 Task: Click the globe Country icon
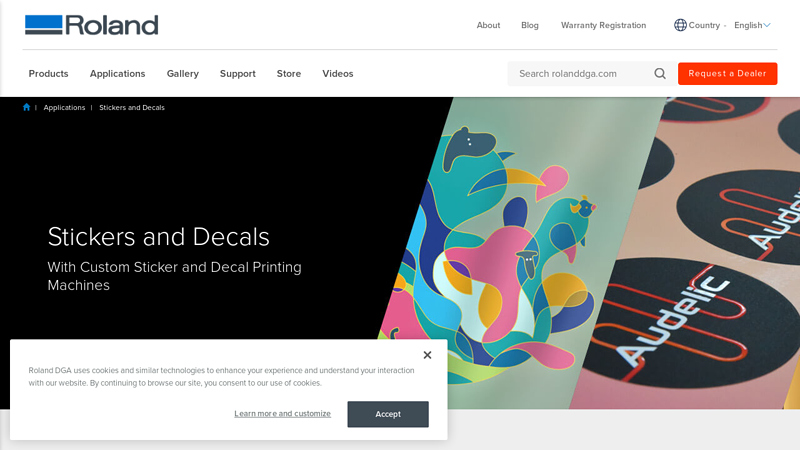coord(680,25)
